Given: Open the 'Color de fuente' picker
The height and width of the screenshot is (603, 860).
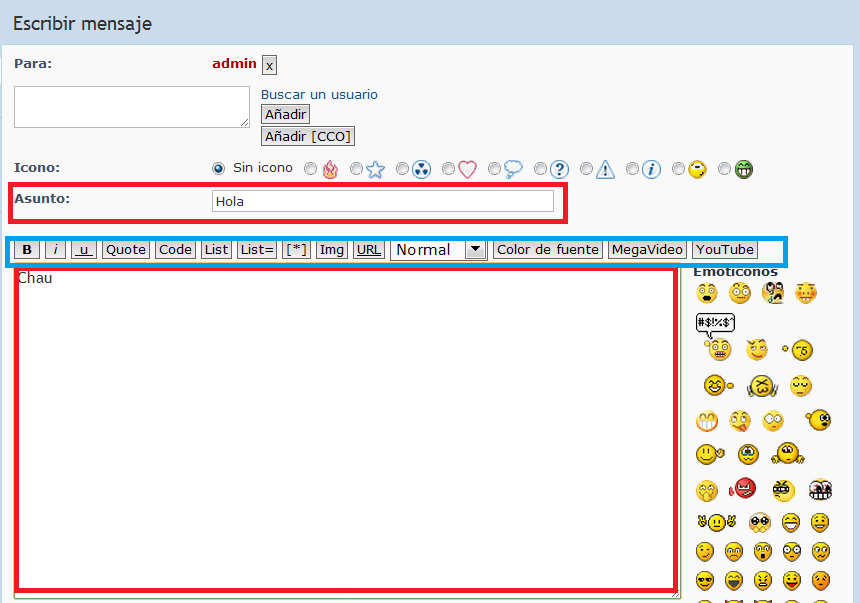Looking at the screenshot, I should coord(548,250).
